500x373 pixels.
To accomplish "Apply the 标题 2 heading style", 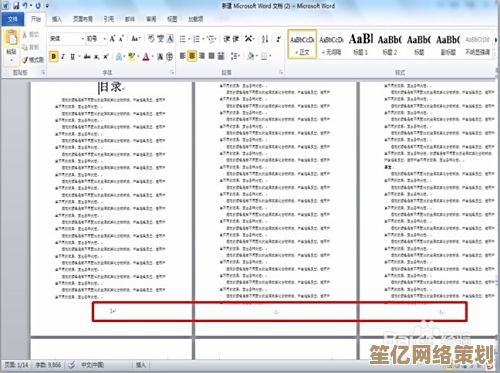I will coord(390,44).
